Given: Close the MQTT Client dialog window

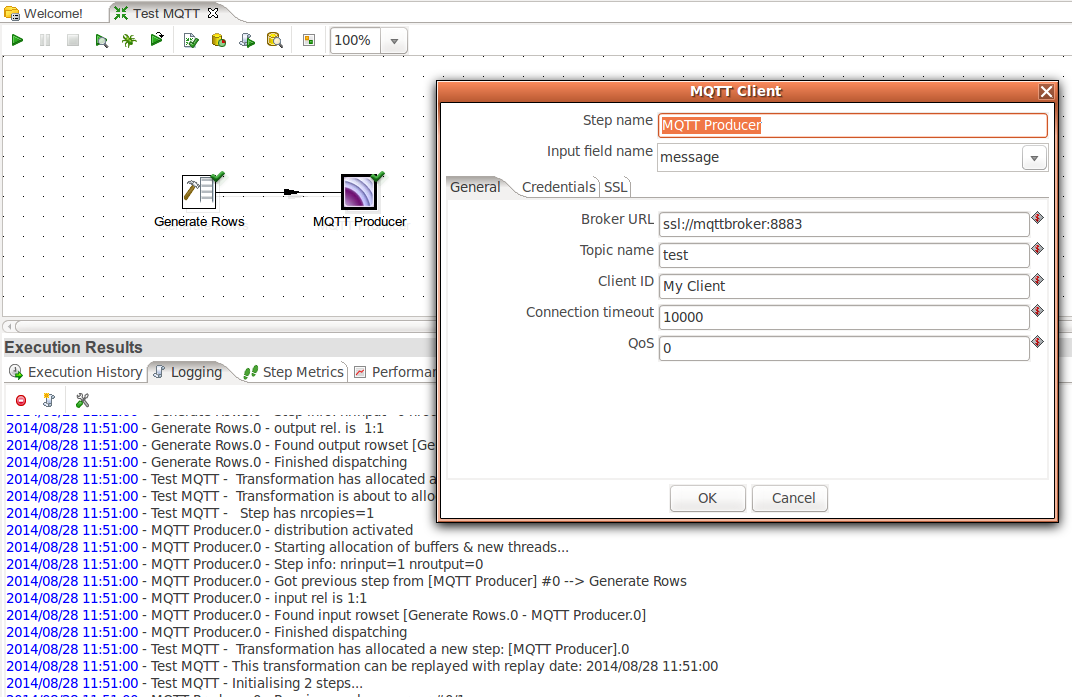Looking at the screenshot, I should click(1046, 92).
